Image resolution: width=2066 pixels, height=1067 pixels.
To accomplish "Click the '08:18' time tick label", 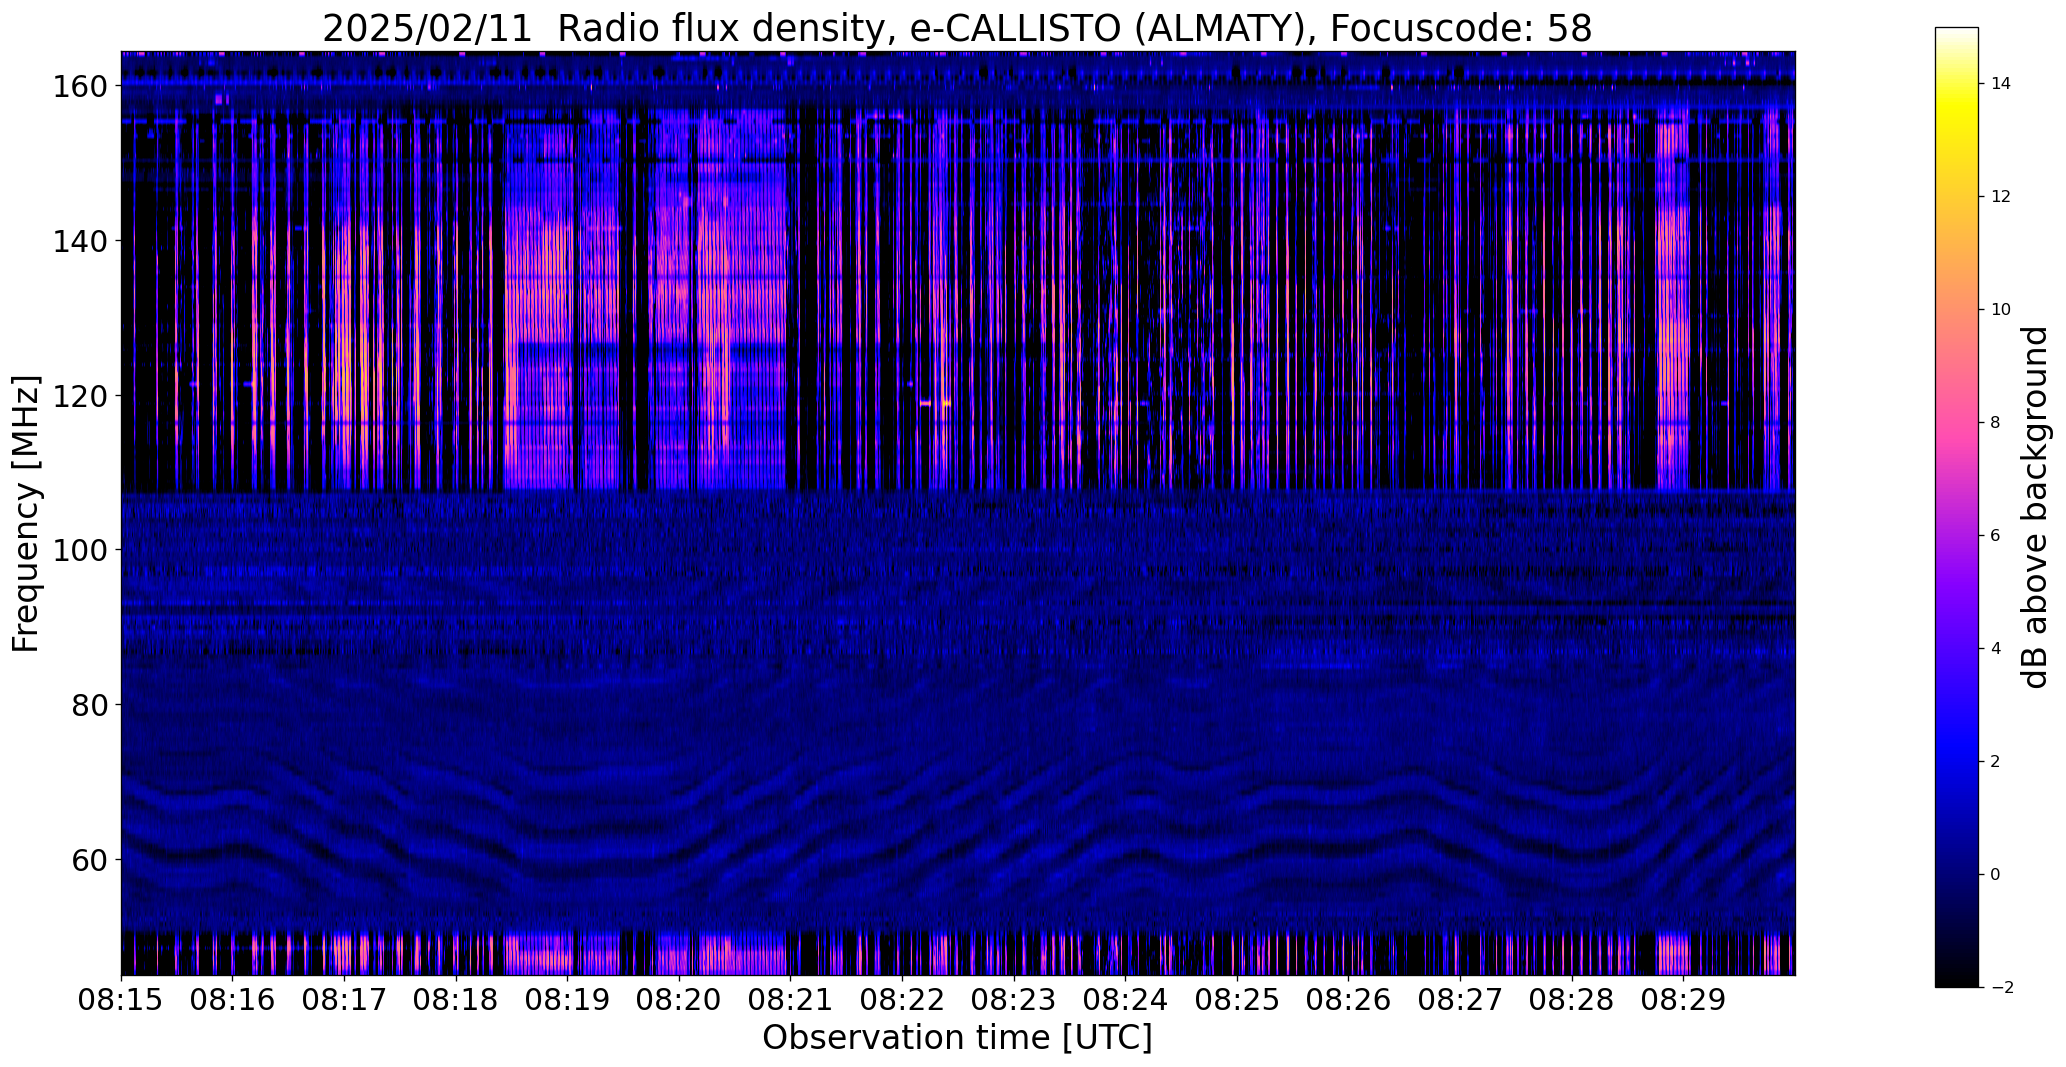I will click(456, 1000).
